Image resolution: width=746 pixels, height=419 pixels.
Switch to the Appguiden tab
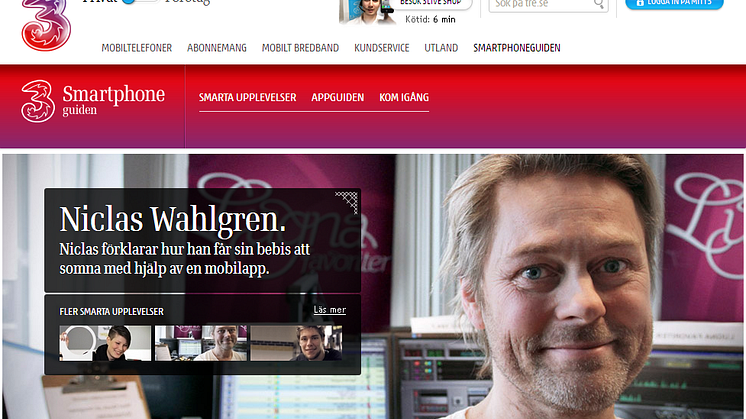pyautogui.click(x=338, y=97)
